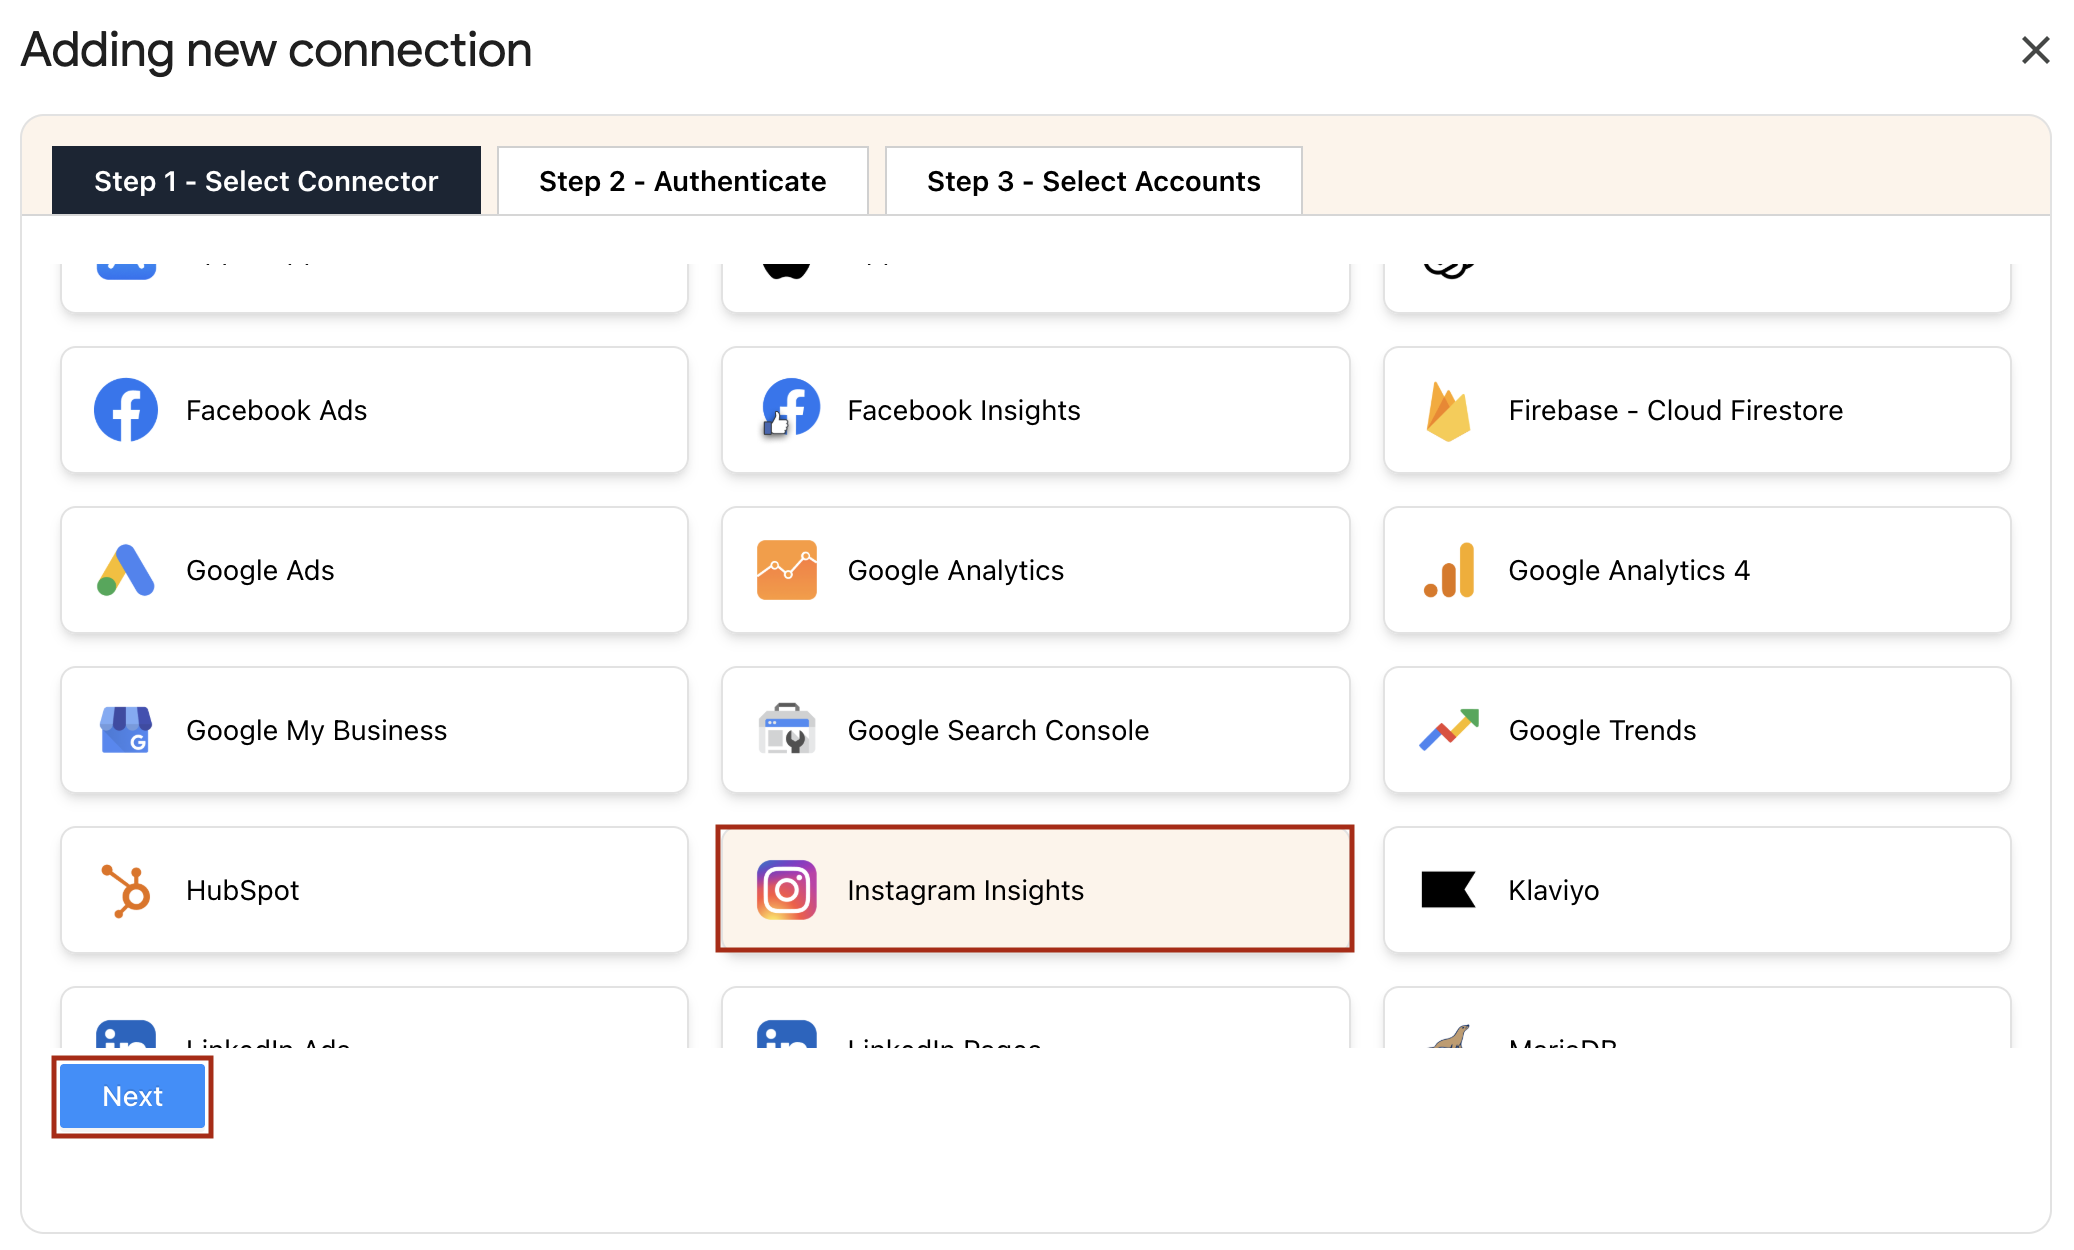
Task: Click the Klaviyo black flag icon
Action: (x=1448, y=890)
